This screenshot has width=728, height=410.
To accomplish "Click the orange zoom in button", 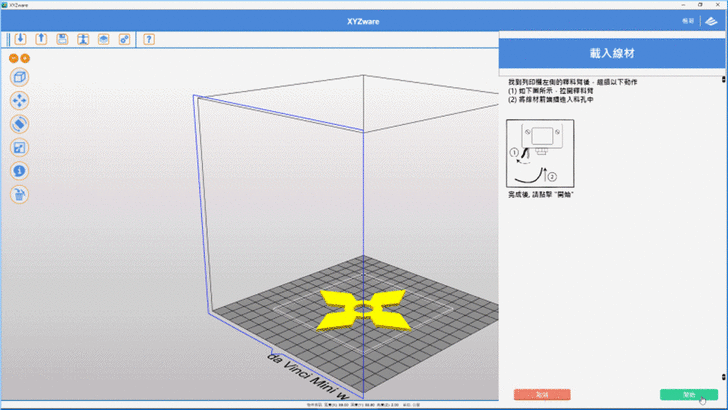I will click(25, 58).
